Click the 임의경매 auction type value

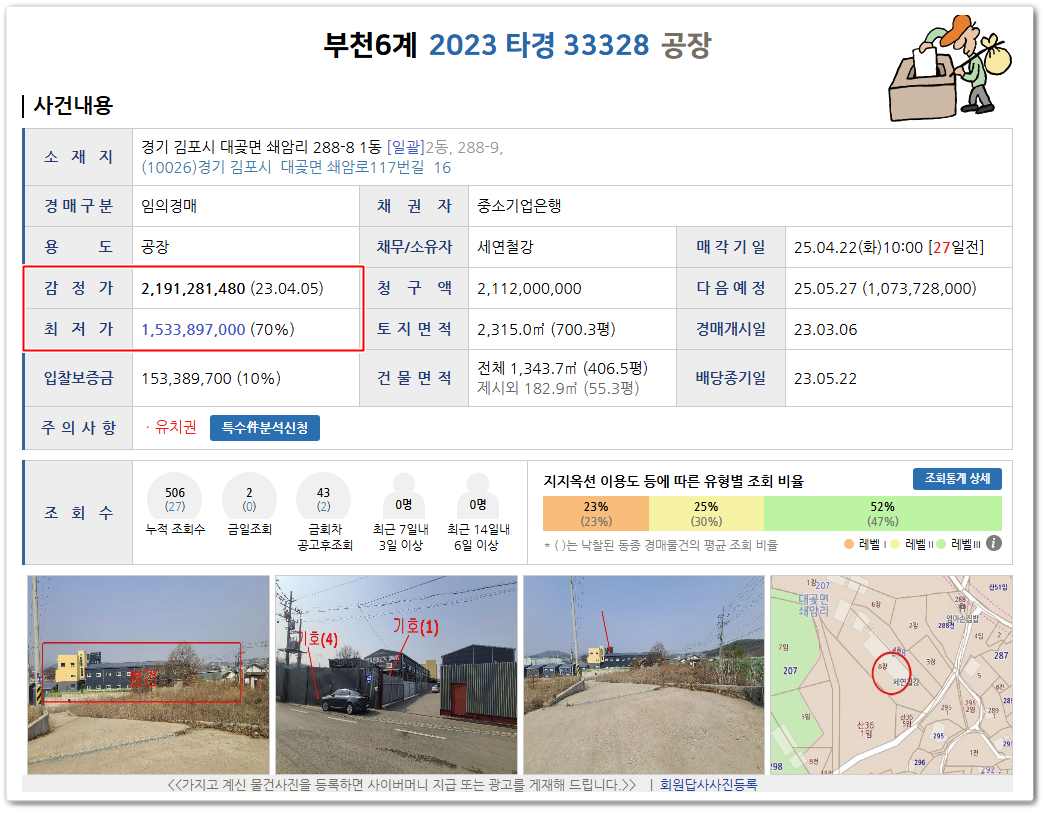tap(169, 206)
